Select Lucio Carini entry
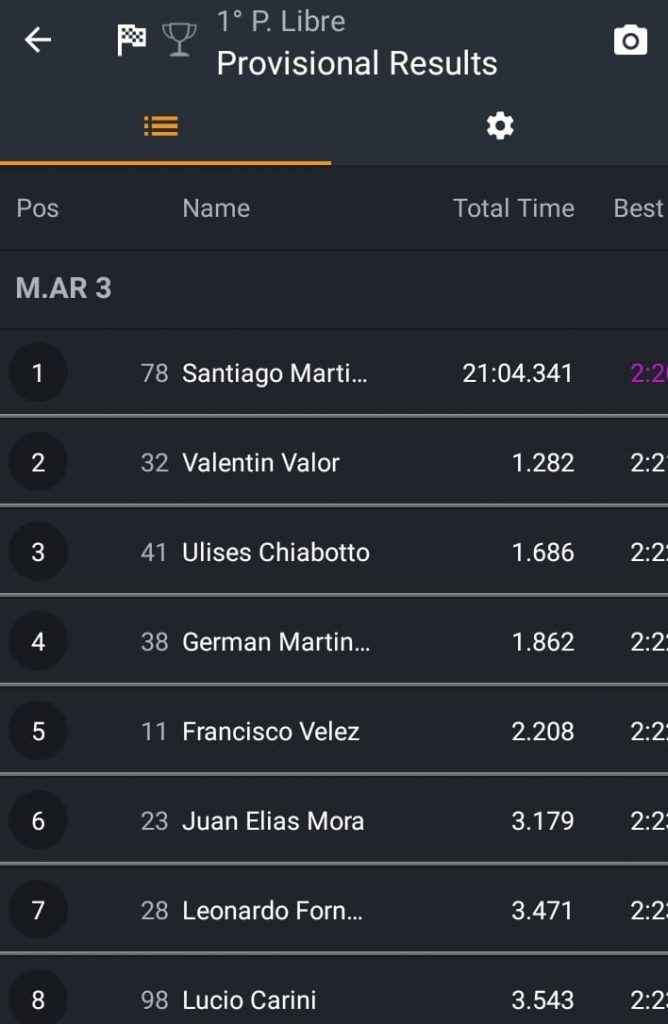 334,991
